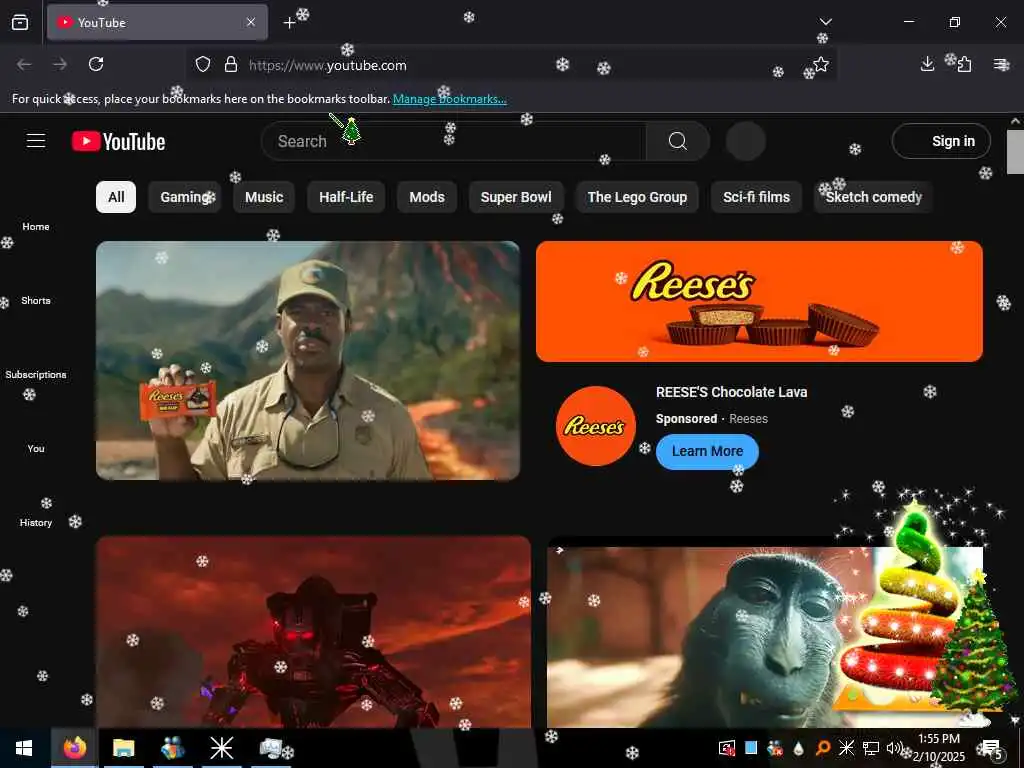Reload the page with the refresh icon
Image resolution: width=1024 pixels, height=768 pixels.
(x=96, y=64)
